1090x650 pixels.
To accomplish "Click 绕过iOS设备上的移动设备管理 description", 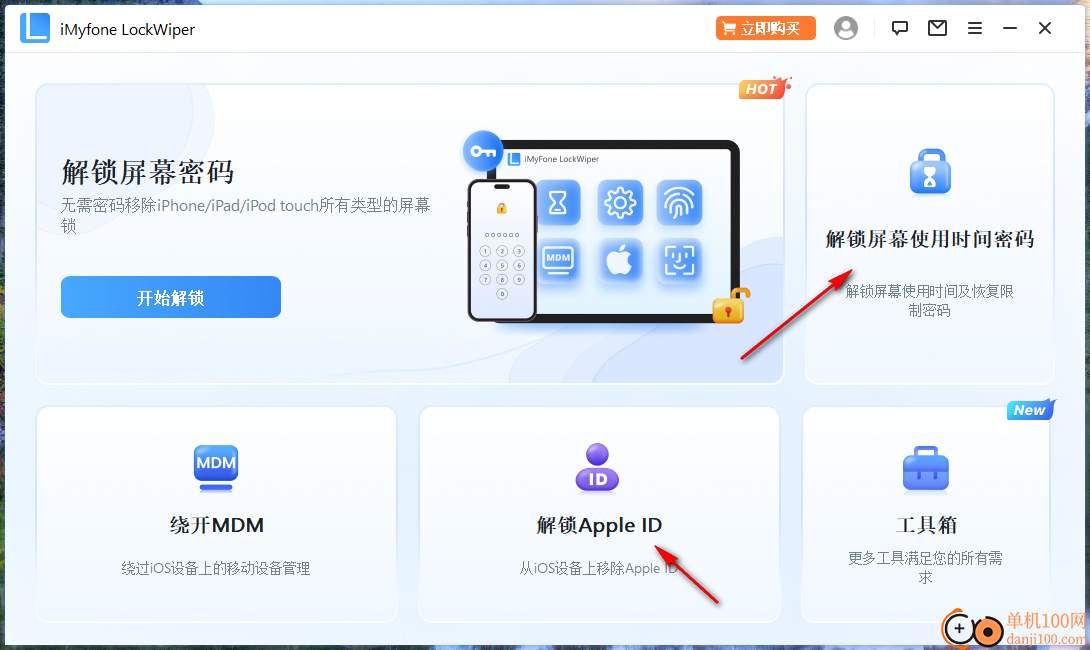I will tap(215, 568).
